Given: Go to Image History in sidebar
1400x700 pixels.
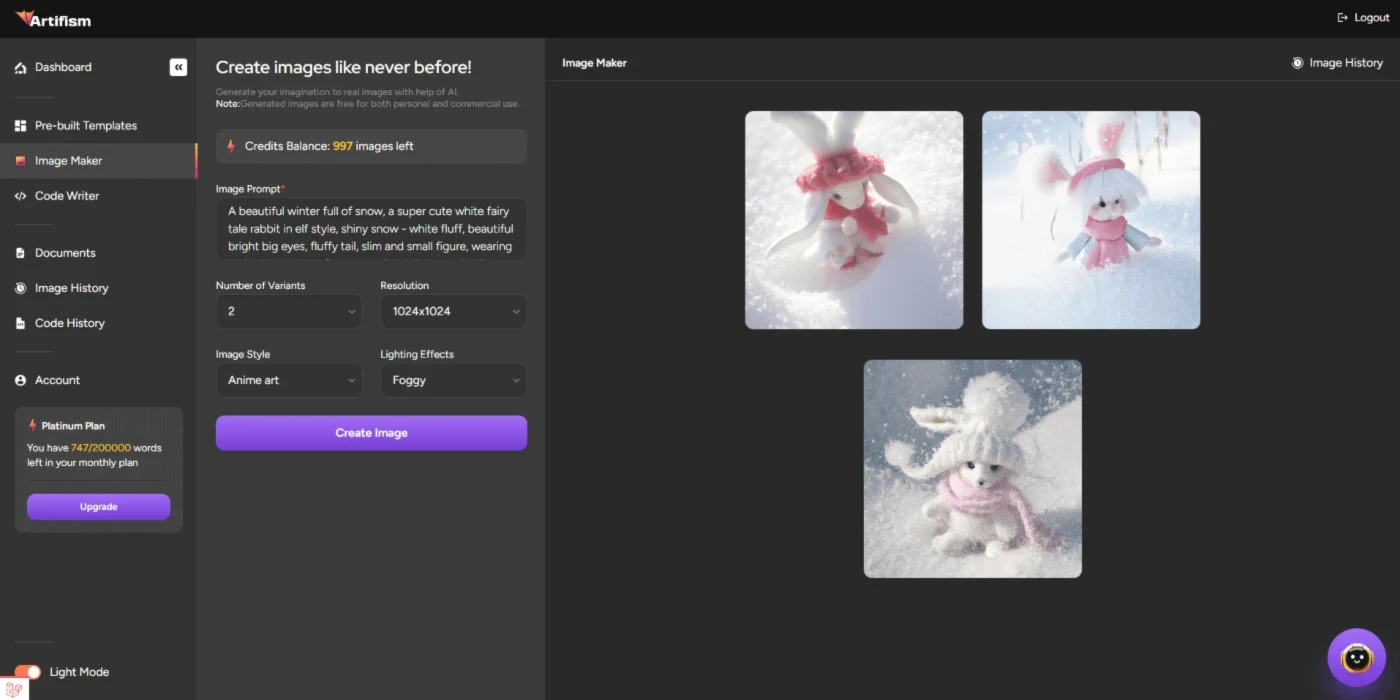Looking at the screenshot, I should [71, 288].
